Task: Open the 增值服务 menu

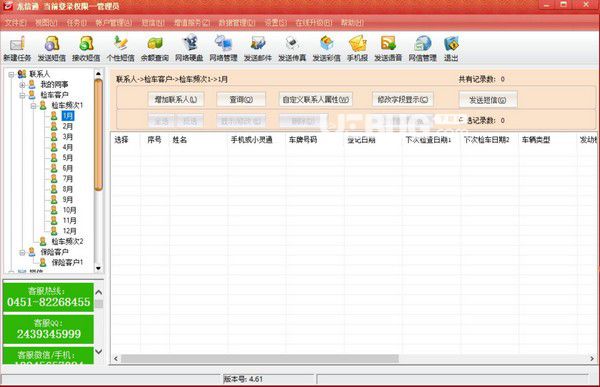Action: coord(192,23)
